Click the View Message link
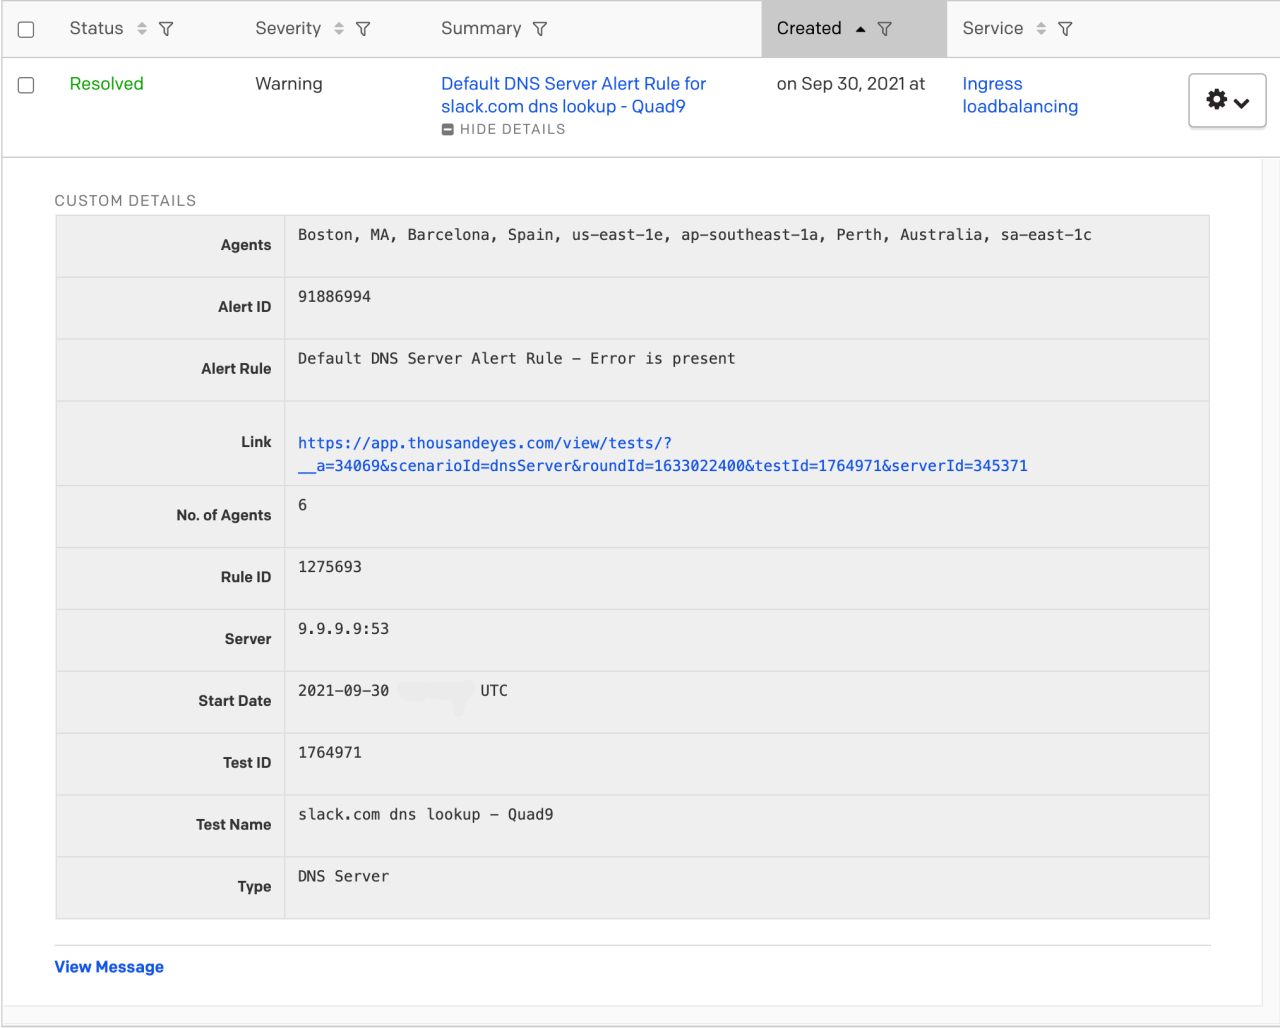Image resolution: width=1280 pixels, height=1028 pixels. click(109, 967)
